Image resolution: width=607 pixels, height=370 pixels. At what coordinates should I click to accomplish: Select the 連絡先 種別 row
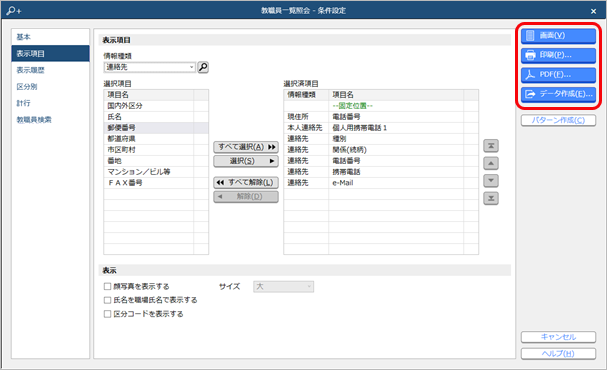381,139
